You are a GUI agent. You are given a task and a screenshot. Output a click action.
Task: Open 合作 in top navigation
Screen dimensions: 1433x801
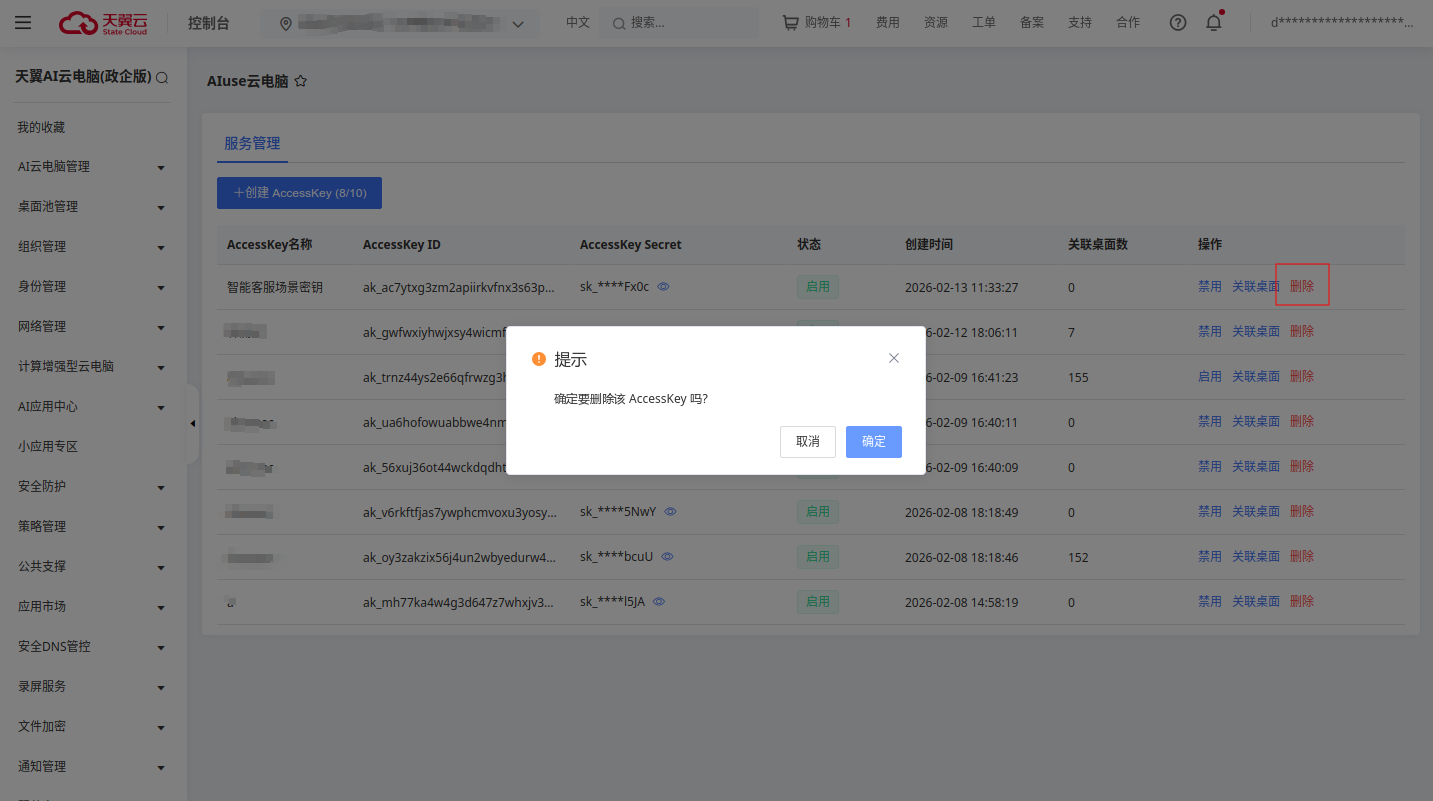[x=1128, y=22]
